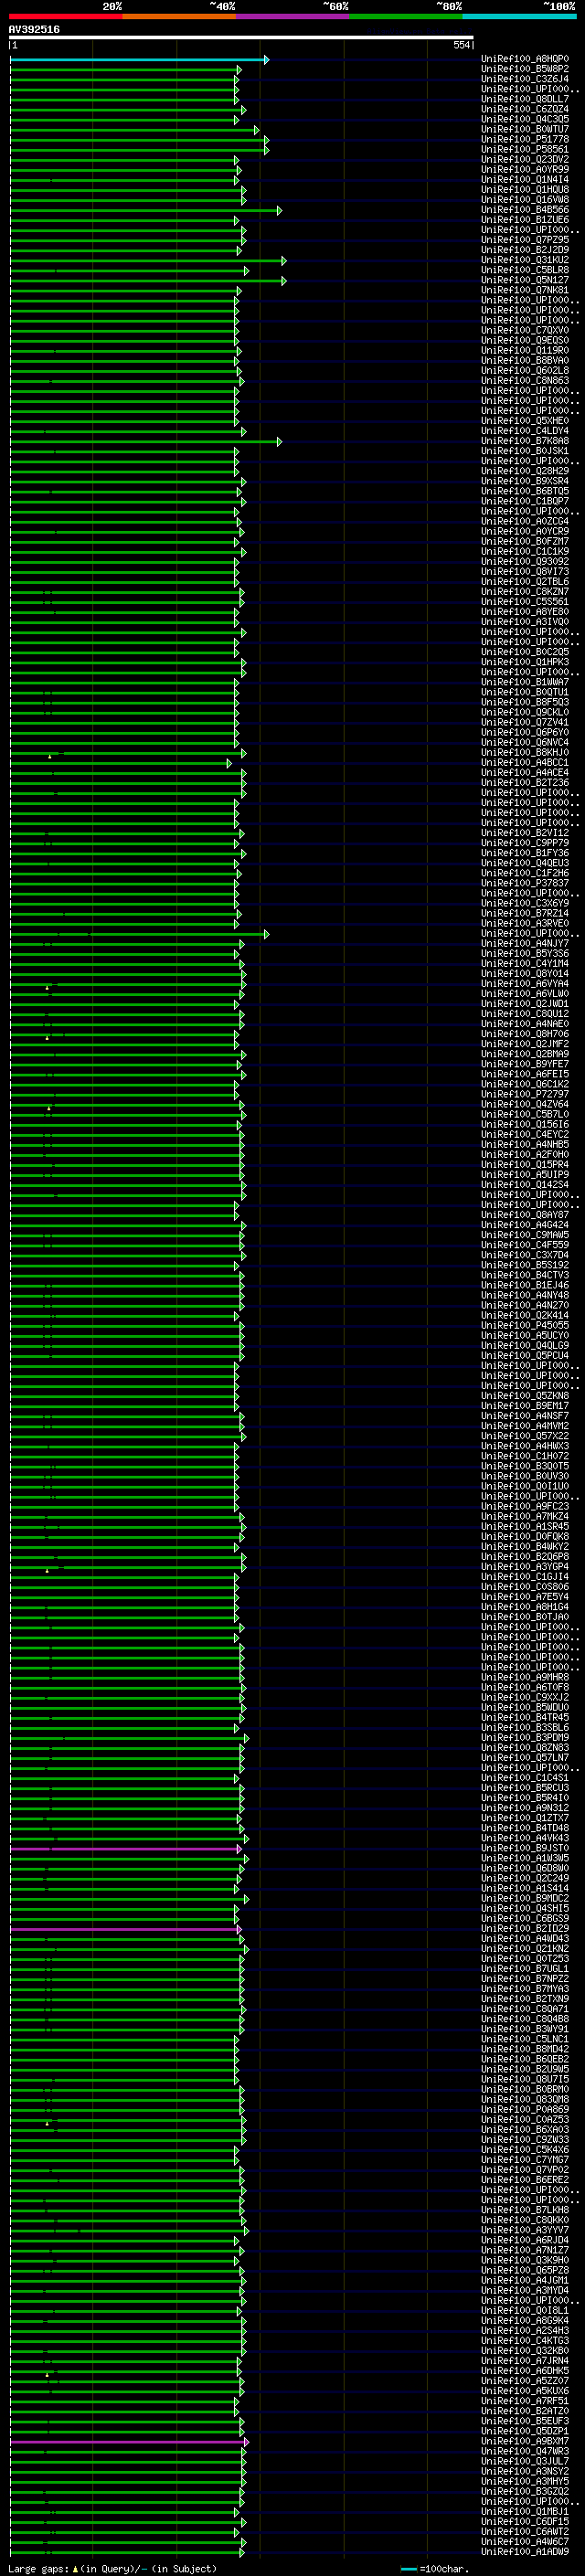Click hit label UniRef100_Q8U7I5
This screenshot has width=585, height=2576.
point(525,2079)
